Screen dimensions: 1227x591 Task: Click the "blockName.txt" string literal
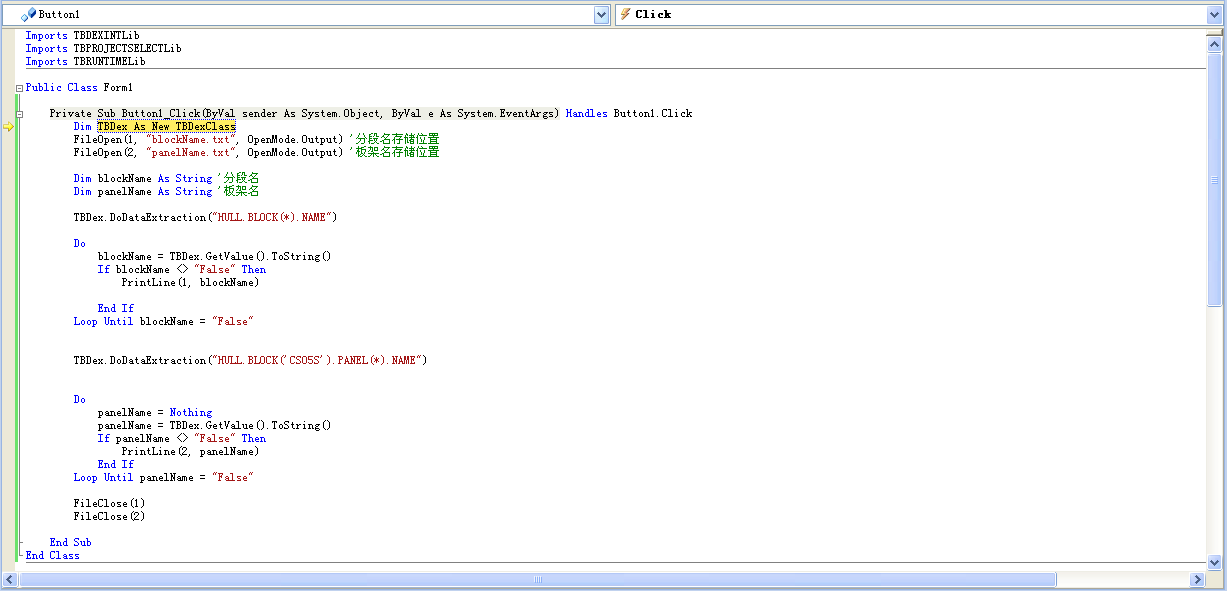click(x=192, y=140)
